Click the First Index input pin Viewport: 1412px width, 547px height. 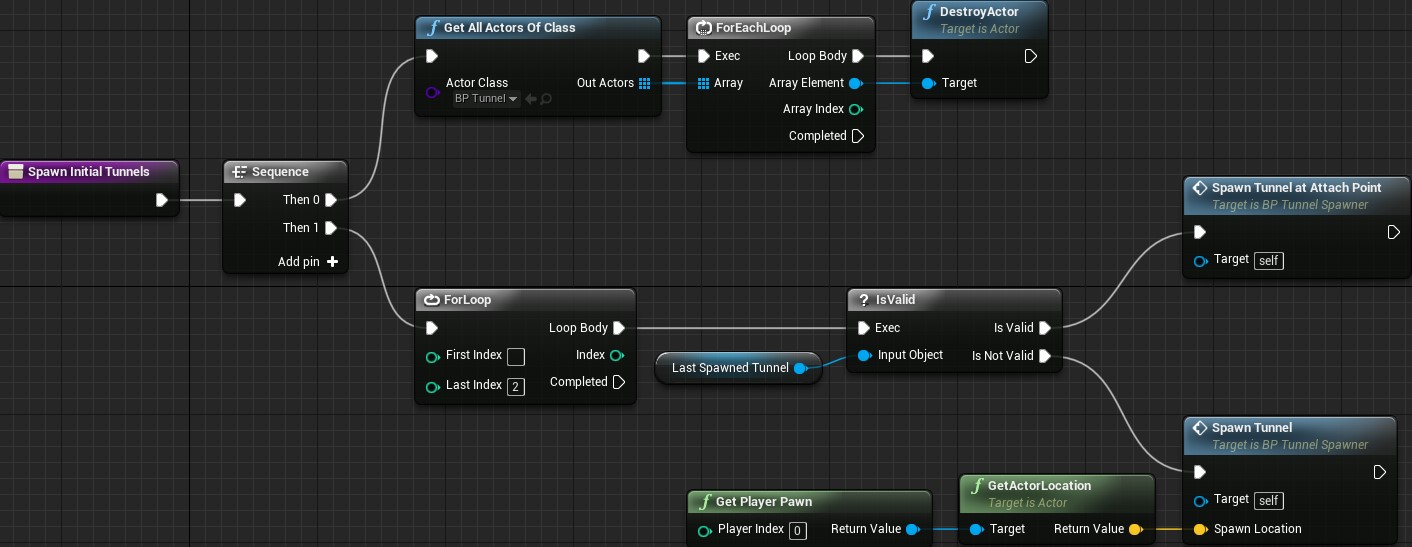[432, 357]
